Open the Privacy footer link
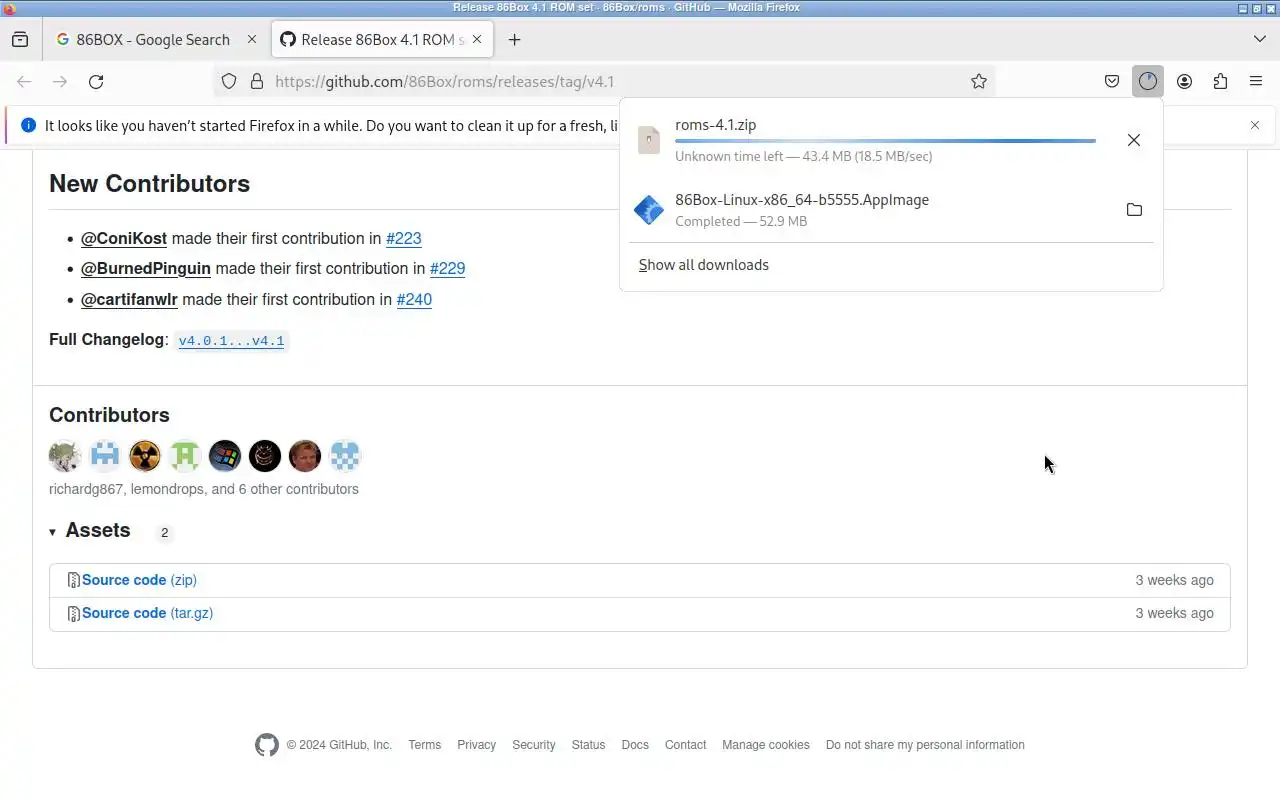 coord(477,745)
